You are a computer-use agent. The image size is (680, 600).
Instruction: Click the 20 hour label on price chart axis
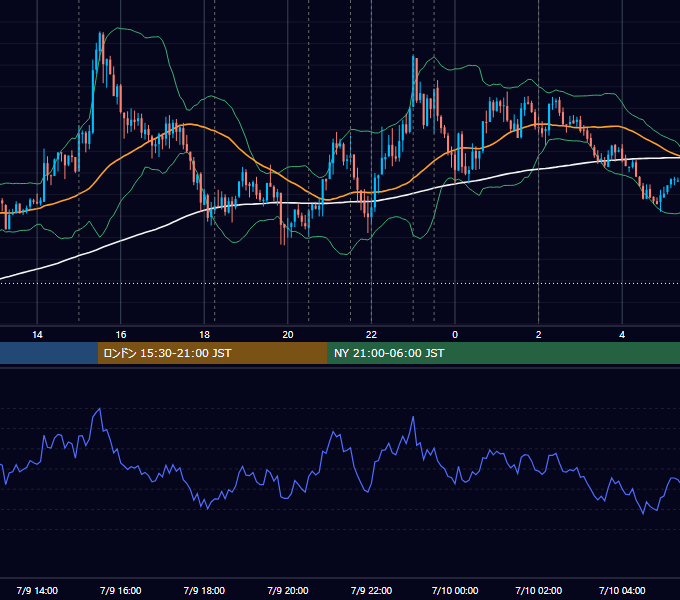(x=288, y=334)
